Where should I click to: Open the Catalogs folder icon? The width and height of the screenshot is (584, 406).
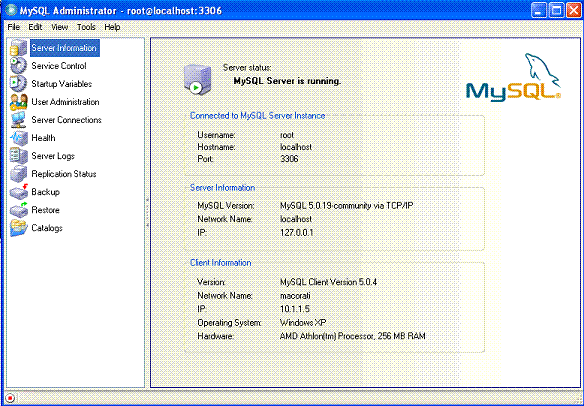click(x=18, y=228)
